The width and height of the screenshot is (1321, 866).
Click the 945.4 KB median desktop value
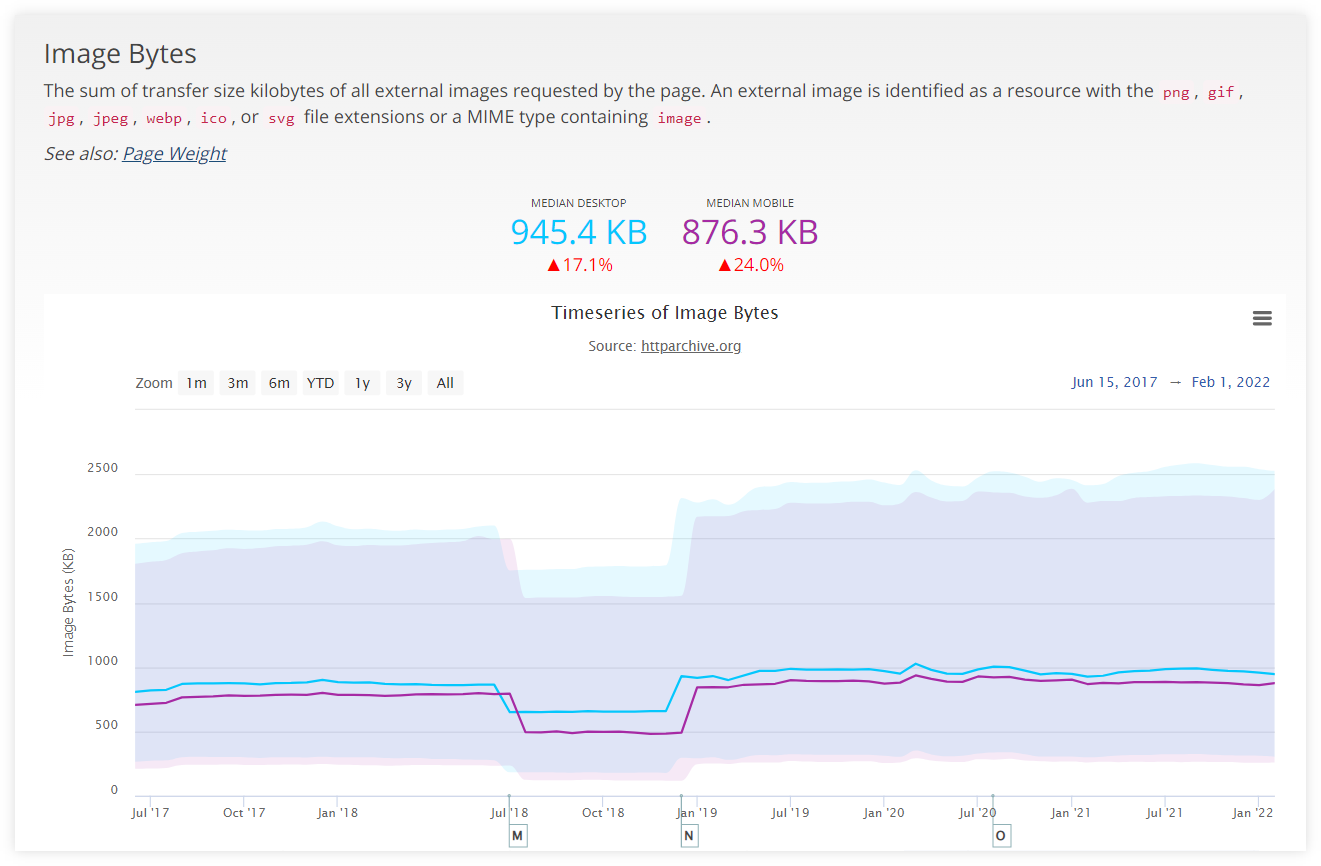pos(579,232)
